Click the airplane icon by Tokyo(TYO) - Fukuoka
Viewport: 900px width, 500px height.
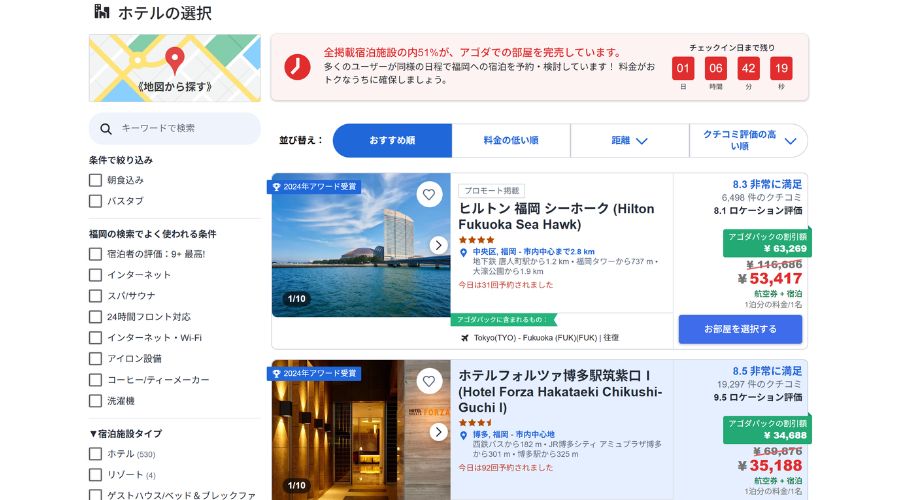[x=465, y=338]
